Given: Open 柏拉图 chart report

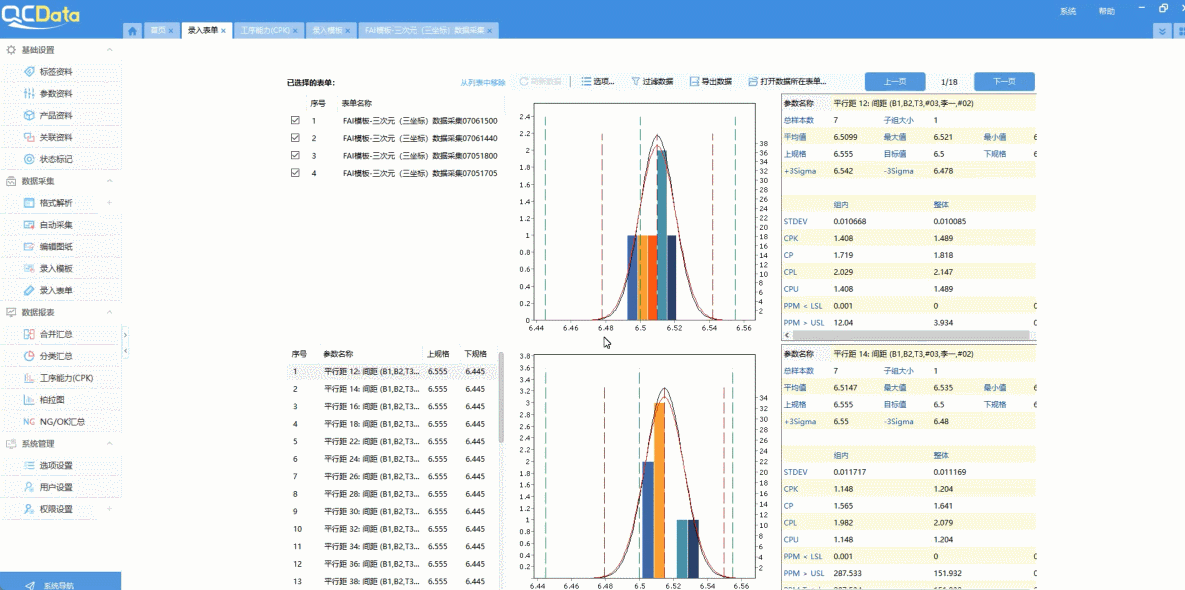Looking at the screenshot, I should (50, 400).
